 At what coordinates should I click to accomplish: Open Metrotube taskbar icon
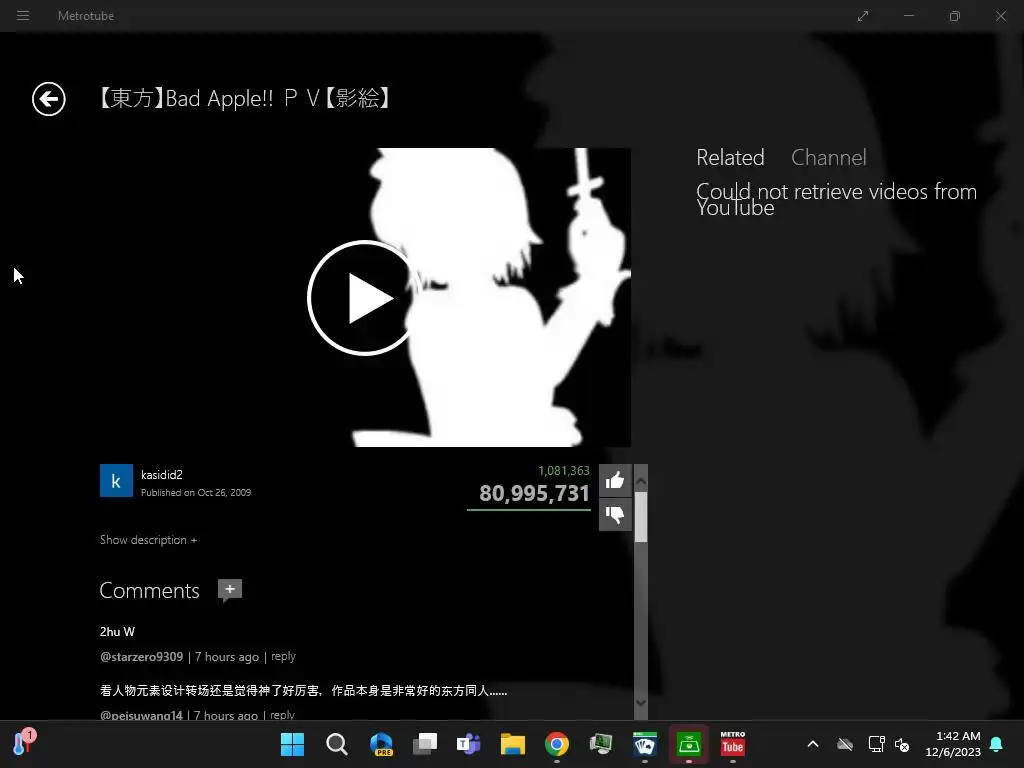pyautogui.click(x=733, y=744)
